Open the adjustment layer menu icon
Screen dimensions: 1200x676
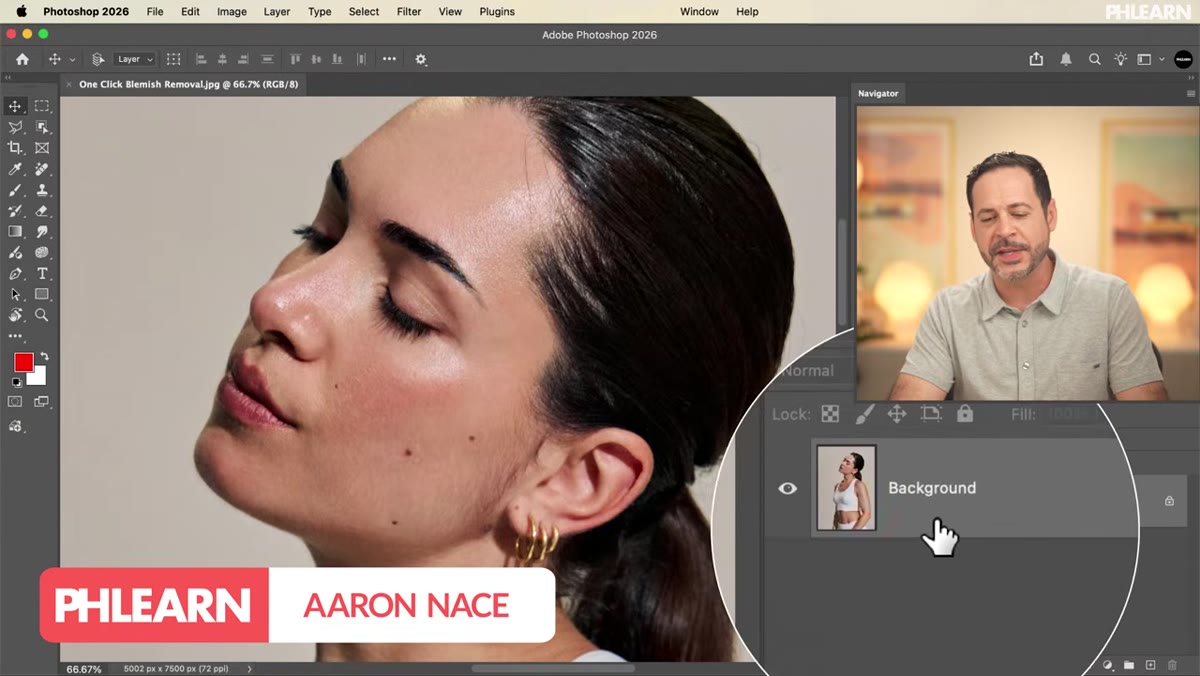(x=1108, y=665)
